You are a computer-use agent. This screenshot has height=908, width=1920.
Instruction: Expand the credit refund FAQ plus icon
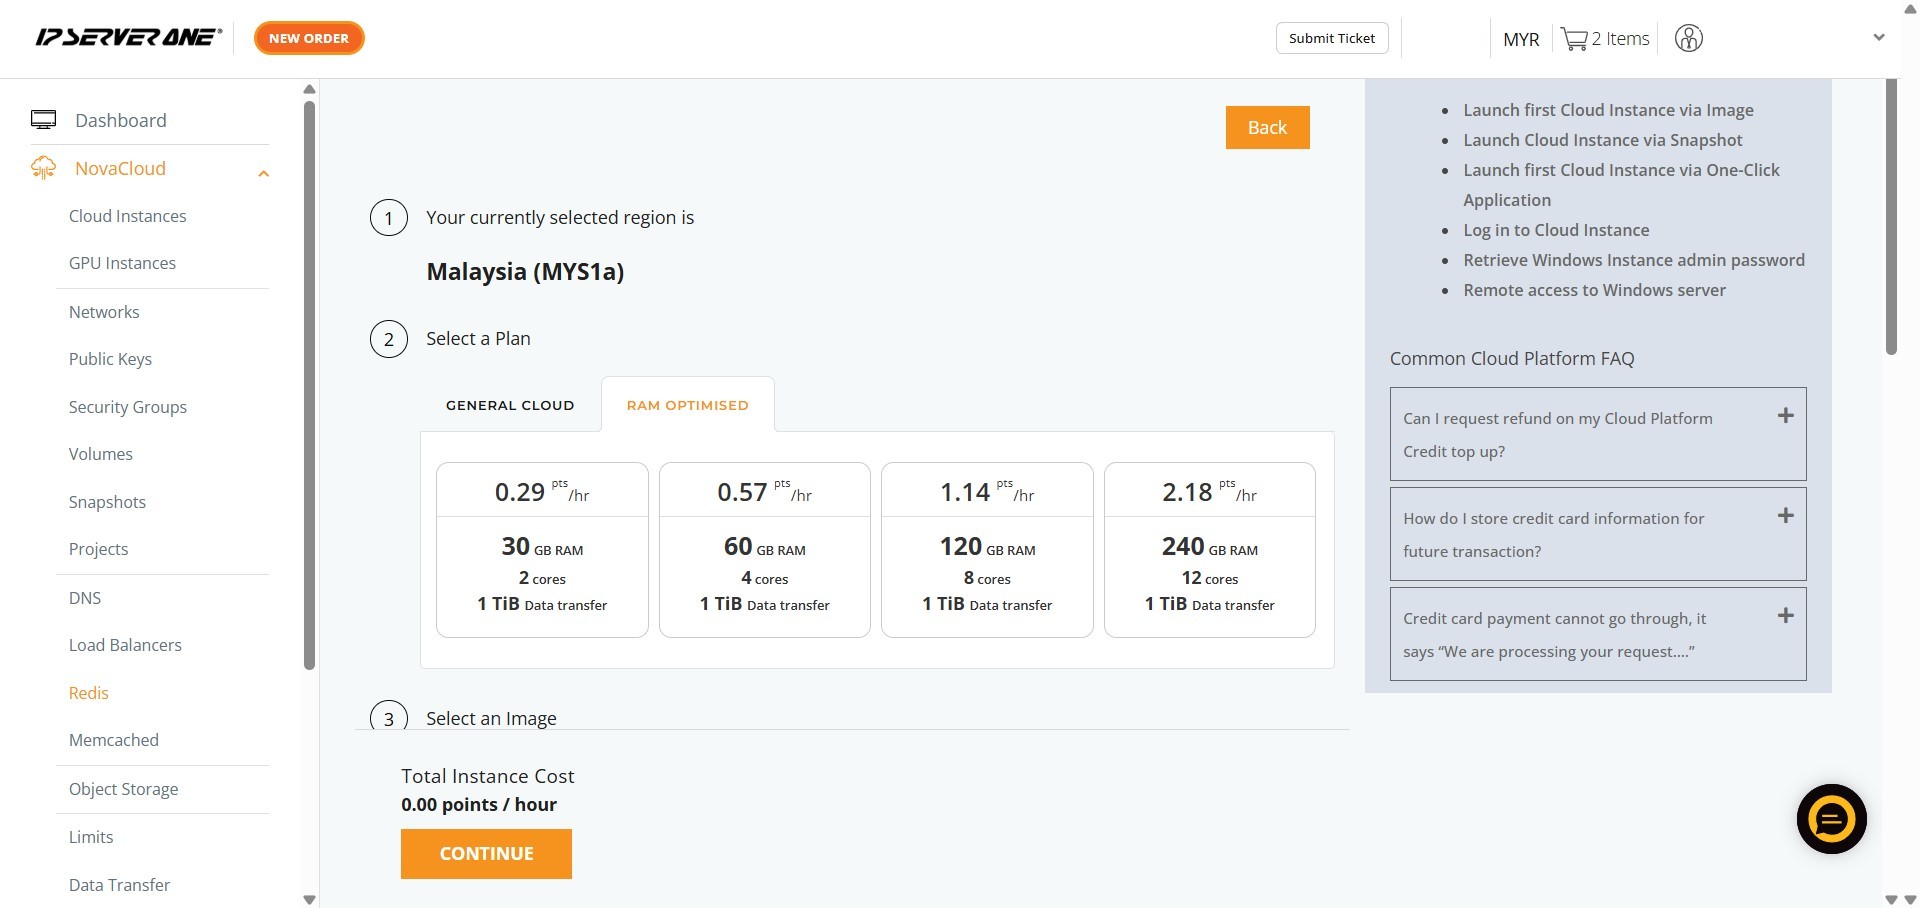pos(1785,416)
